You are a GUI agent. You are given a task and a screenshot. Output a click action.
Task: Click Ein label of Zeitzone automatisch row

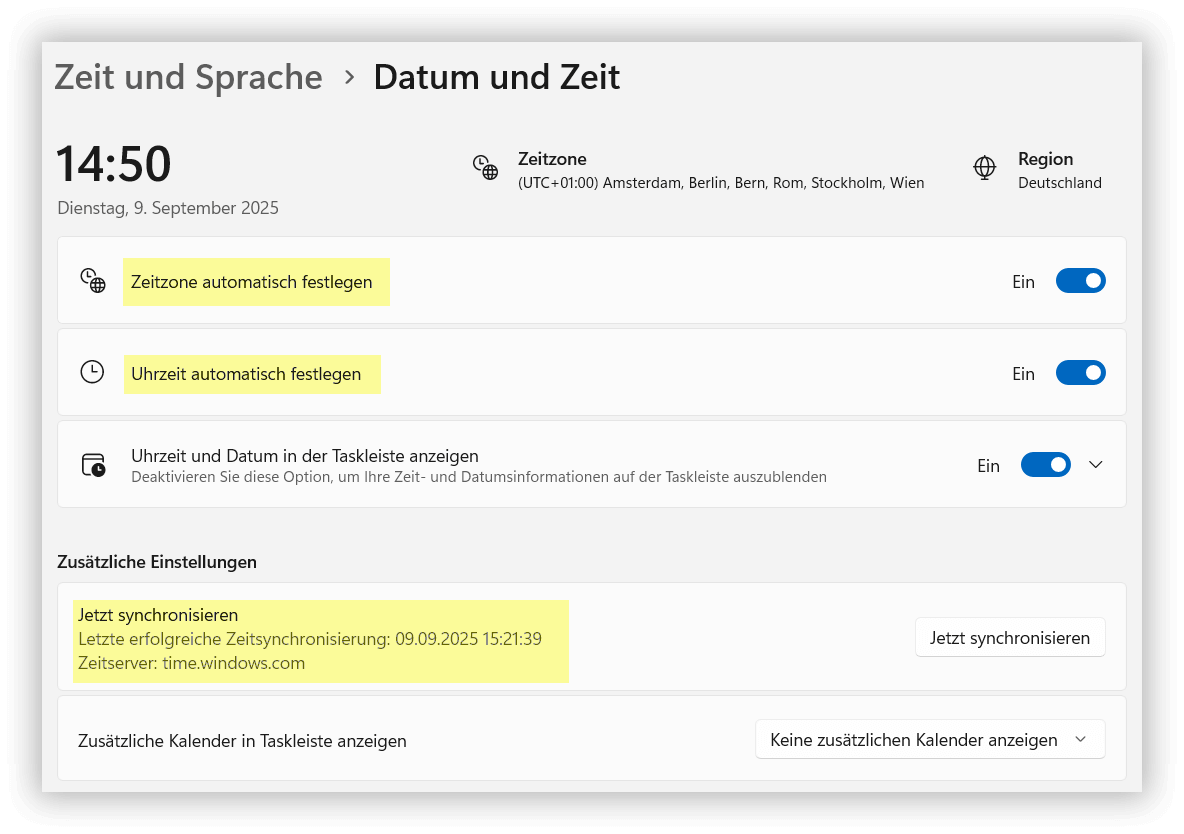(1023, 282)
